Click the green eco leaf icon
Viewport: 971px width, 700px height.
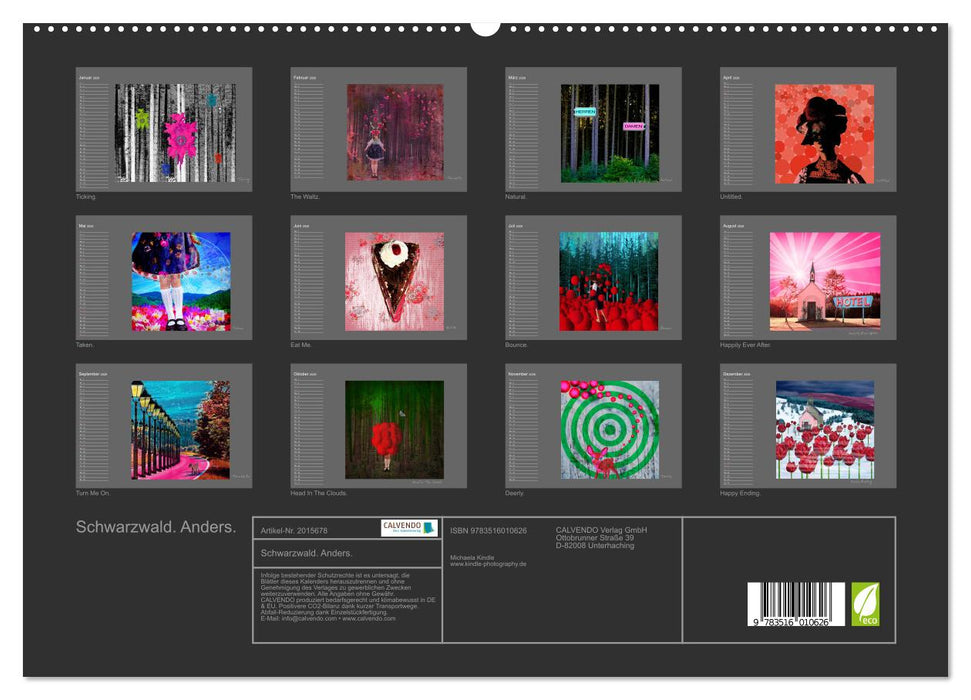865,604
